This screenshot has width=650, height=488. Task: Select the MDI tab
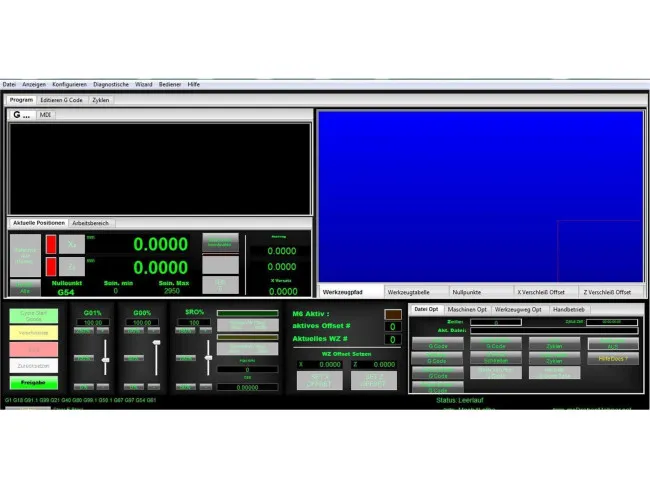click(x=45, y=115)
